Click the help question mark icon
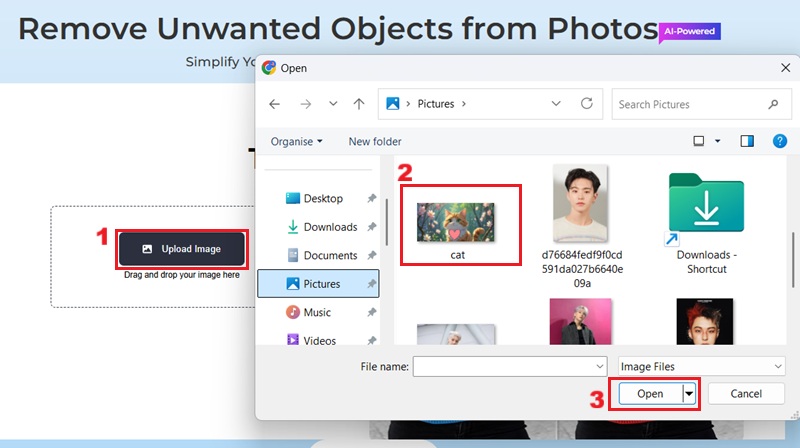The width and height of the screenshot is (800, 448). (x=779, y=141)
